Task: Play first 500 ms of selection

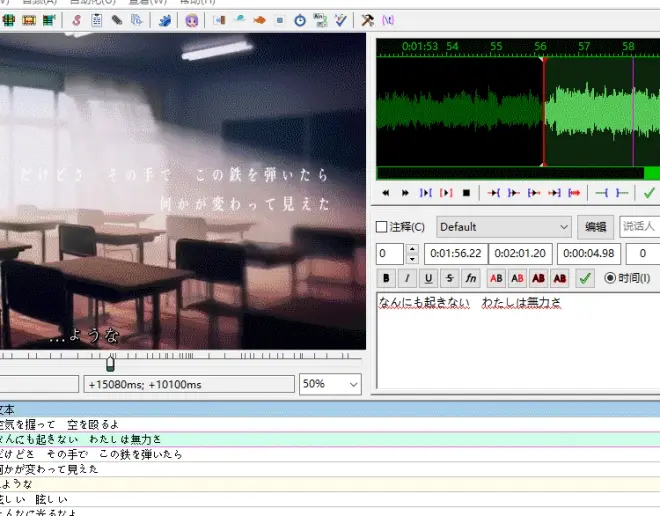Action: point(534,193)
